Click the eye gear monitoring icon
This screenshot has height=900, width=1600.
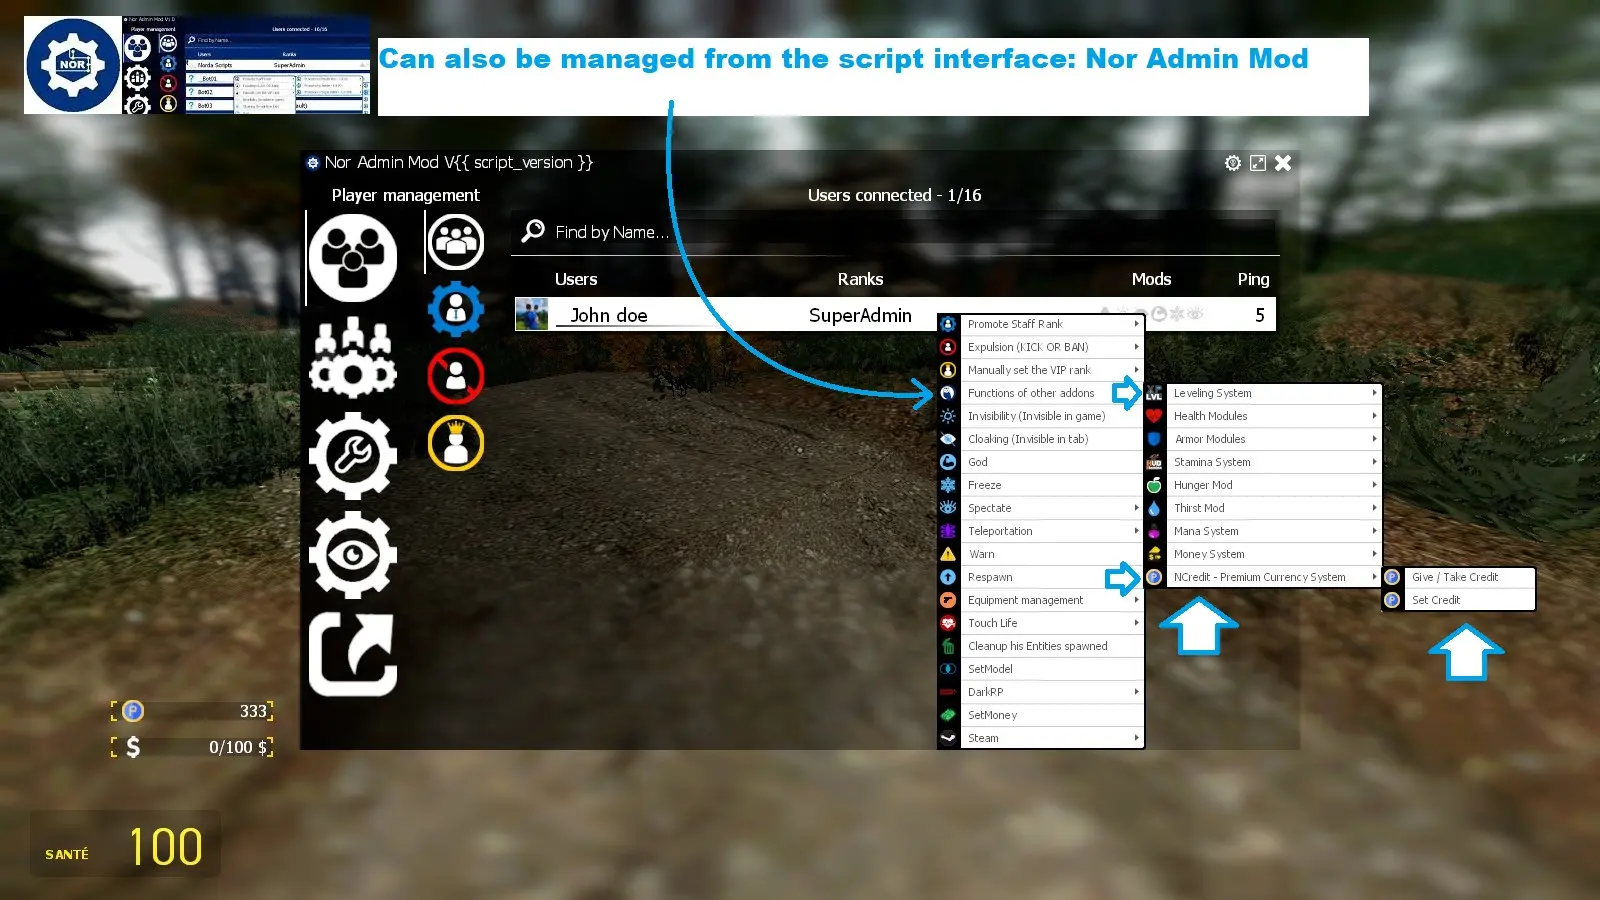tap(352, 555)
